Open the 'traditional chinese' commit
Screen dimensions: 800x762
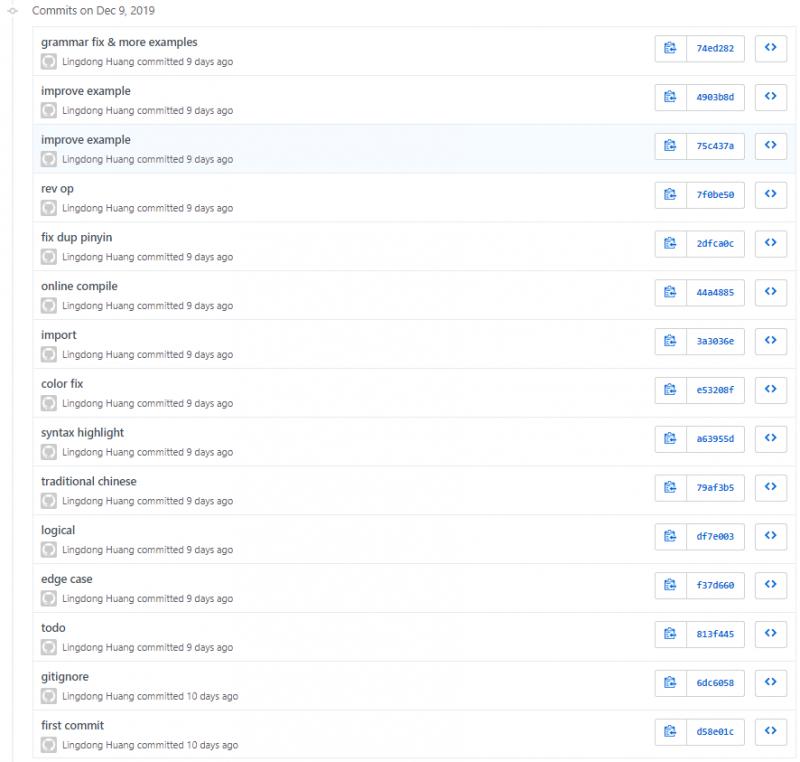tap(88, 481)
